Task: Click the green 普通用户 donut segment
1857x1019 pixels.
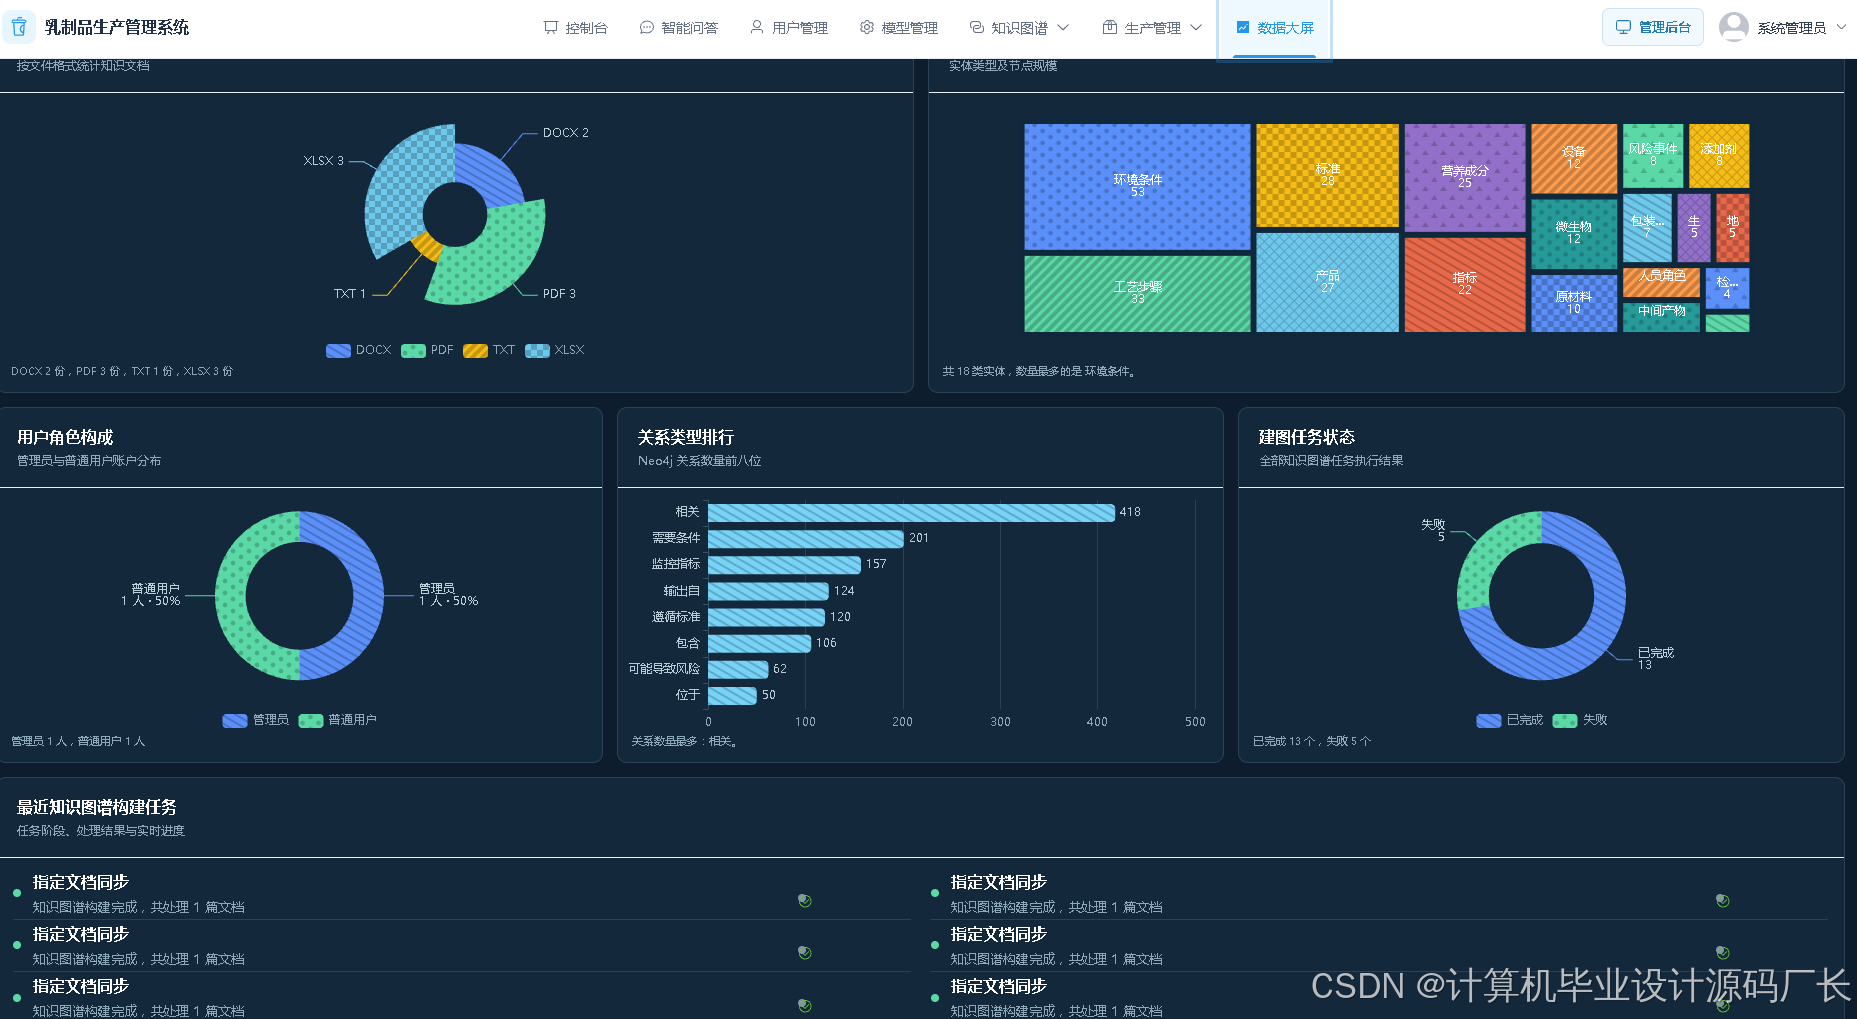Action: (232, 596)
